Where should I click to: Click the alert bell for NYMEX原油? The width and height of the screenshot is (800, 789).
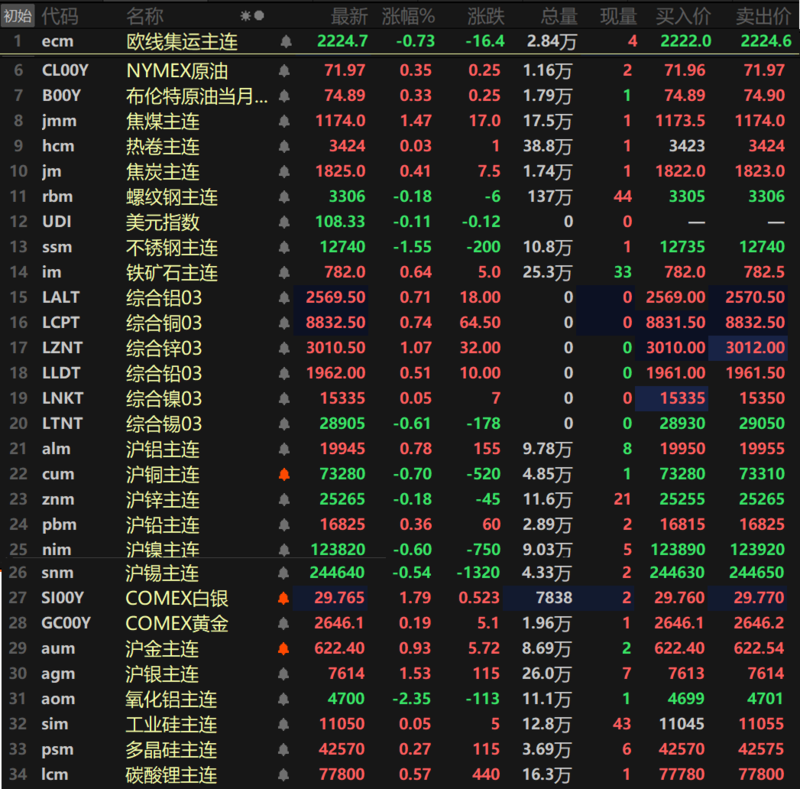click(284, 70)
